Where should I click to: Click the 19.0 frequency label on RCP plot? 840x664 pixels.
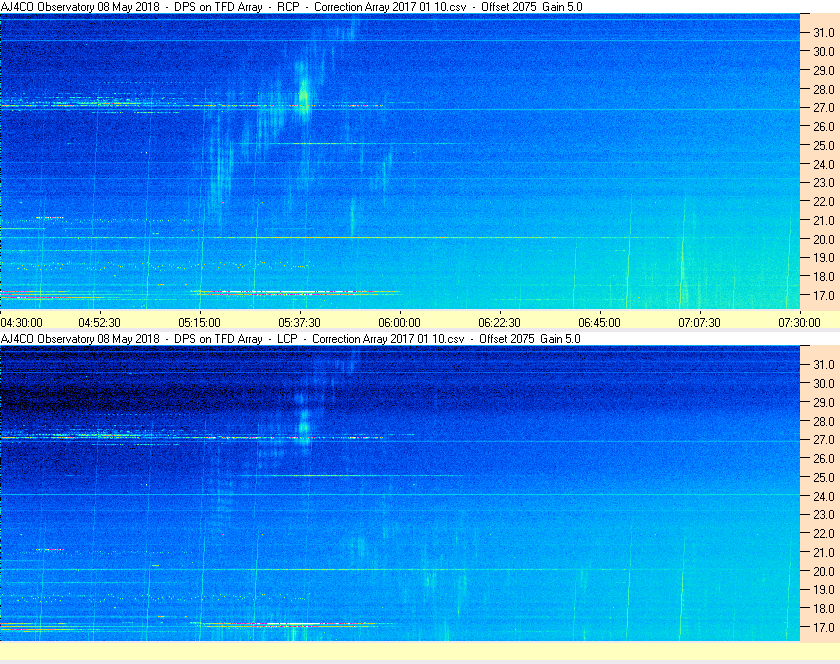point(824,258)
